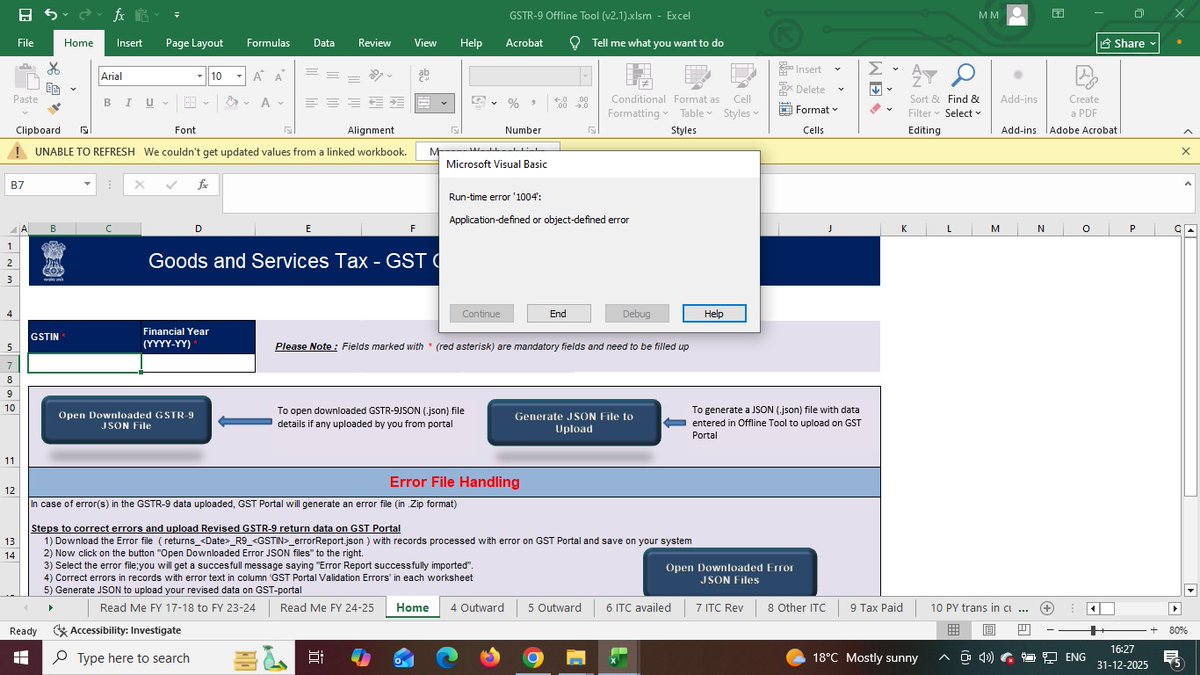Click the Undo arrow icon
The image size is (1200, 675).
click(x=50, y=15)
